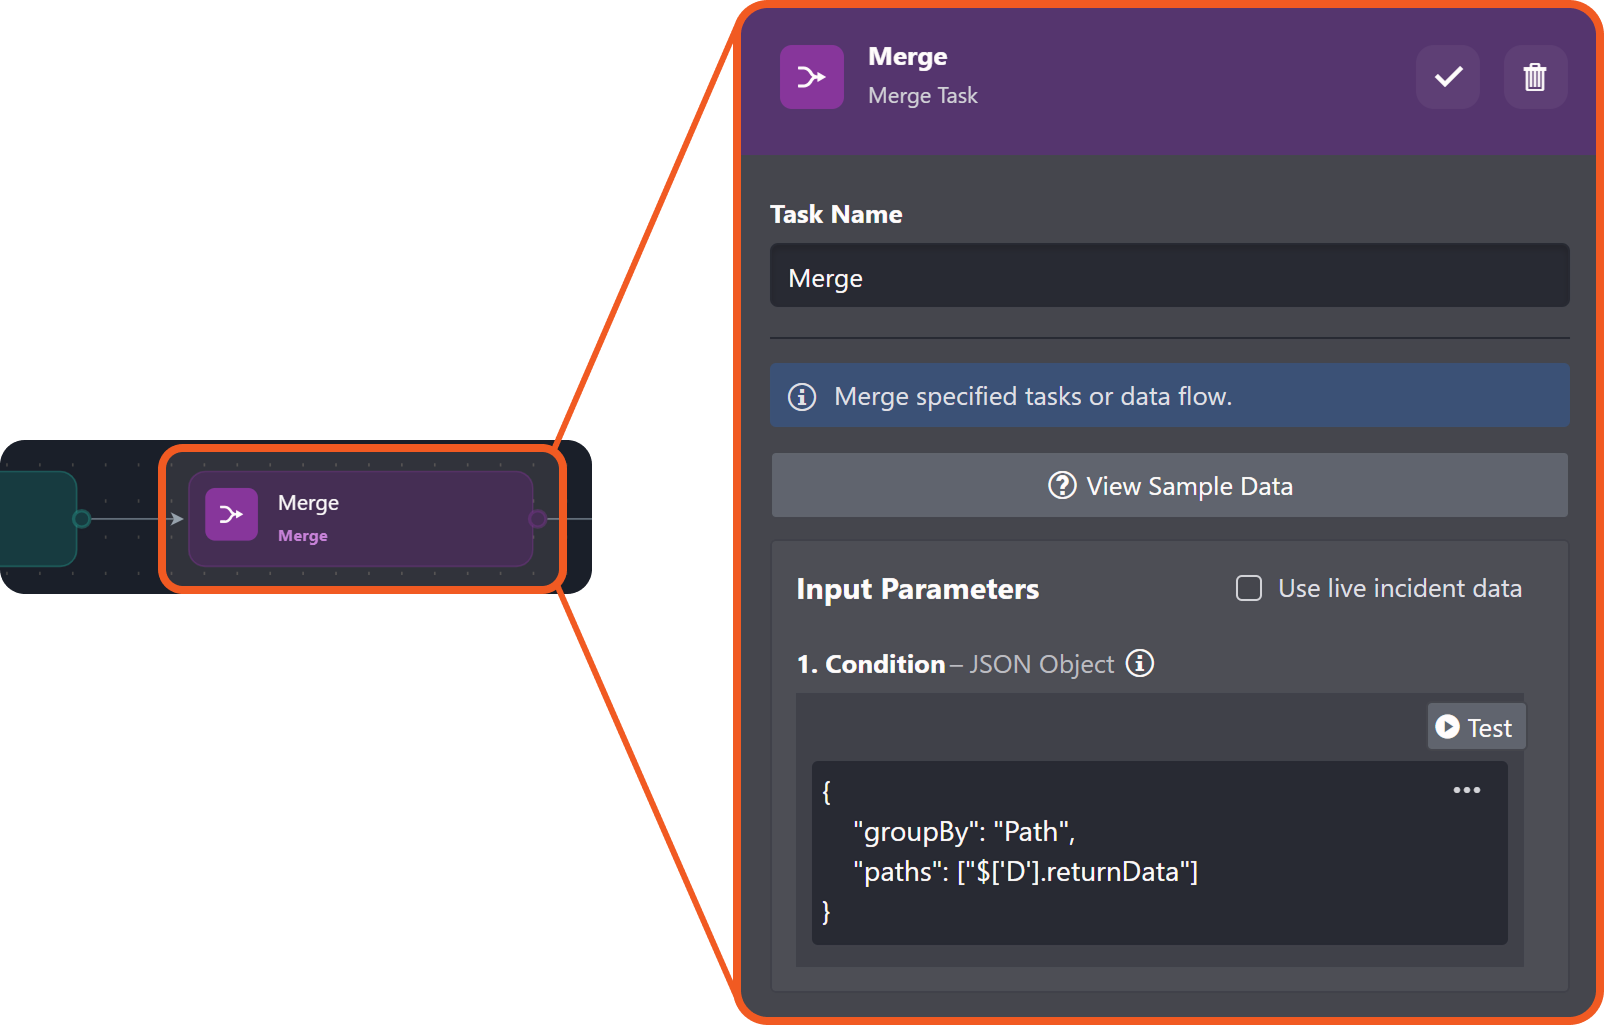Click the groupBy line in the JSON editor
1604x1025 pixels.
[x=963, y=832]
